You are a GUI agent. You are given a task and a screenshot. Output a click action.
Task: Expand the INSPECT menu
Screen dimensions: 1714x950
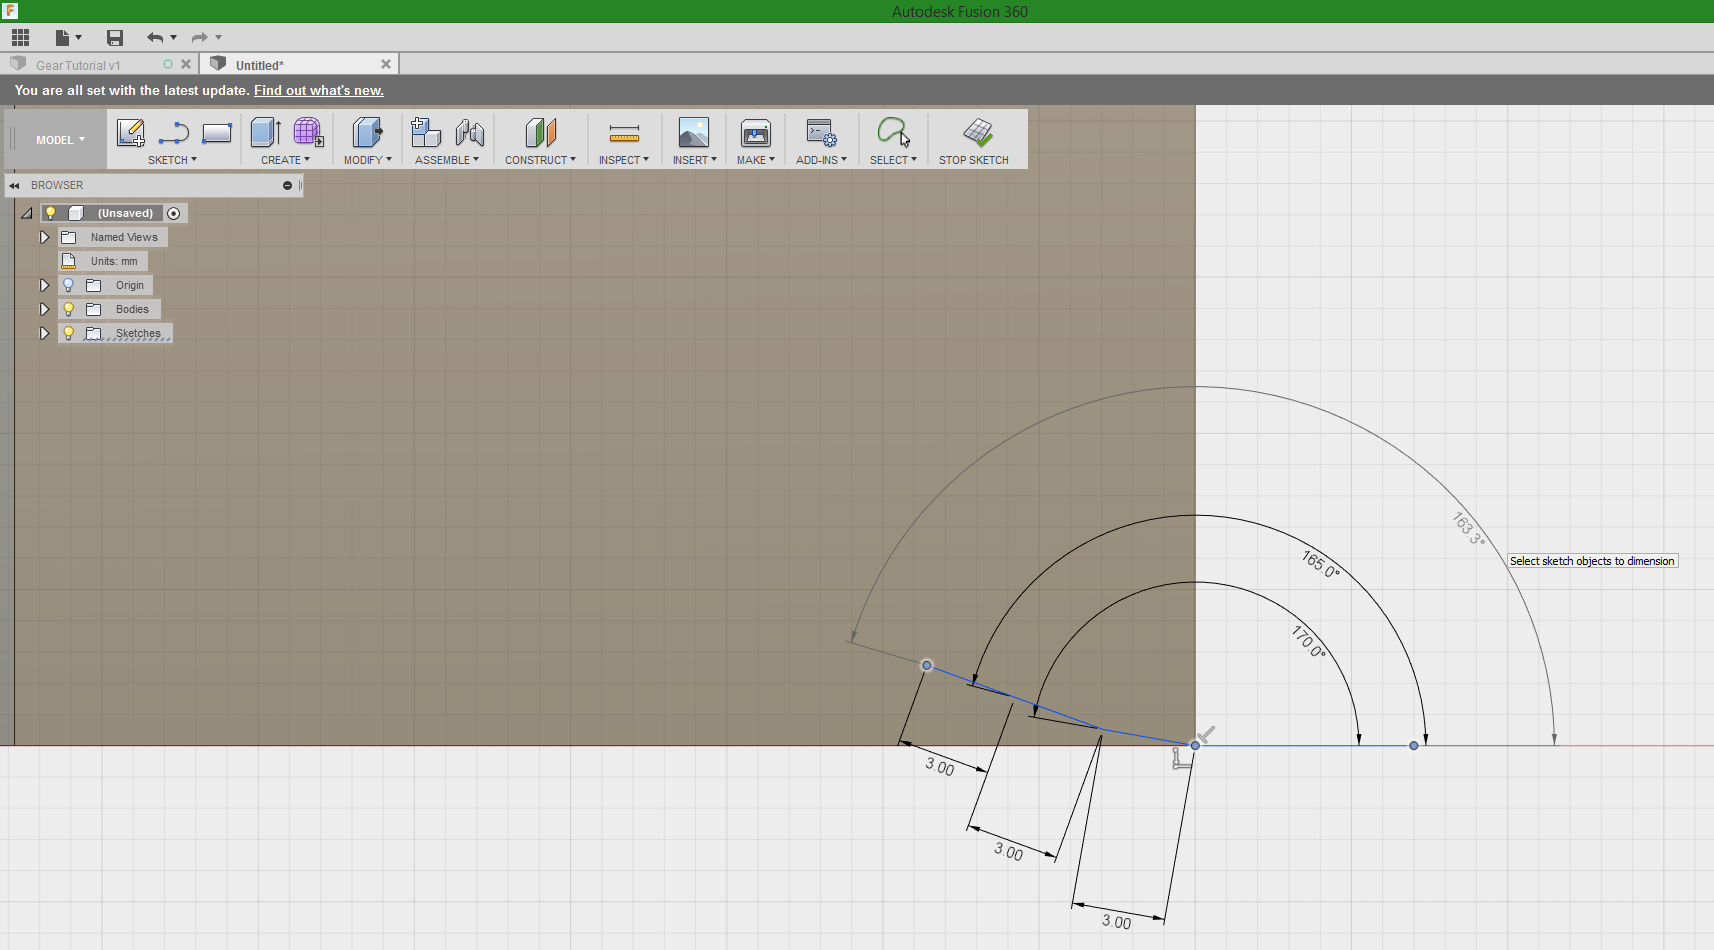[x=624, y=160]
